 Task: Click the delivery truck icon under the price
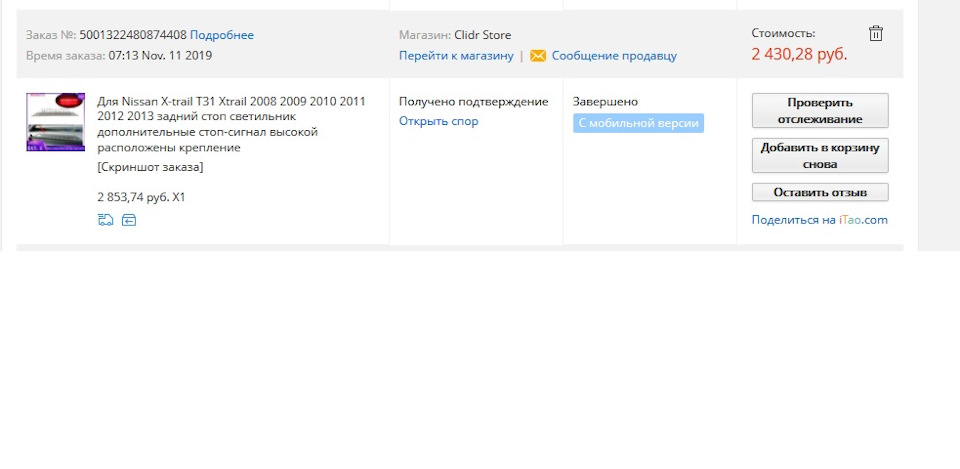[105, 220]
